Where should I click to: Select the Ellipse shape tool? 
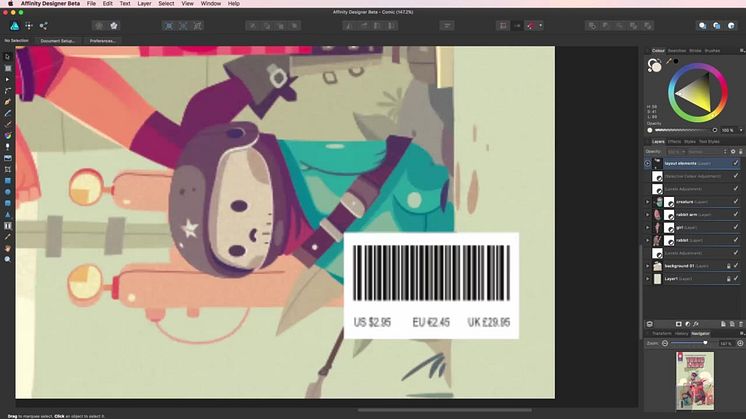click(x=7, y=192)
